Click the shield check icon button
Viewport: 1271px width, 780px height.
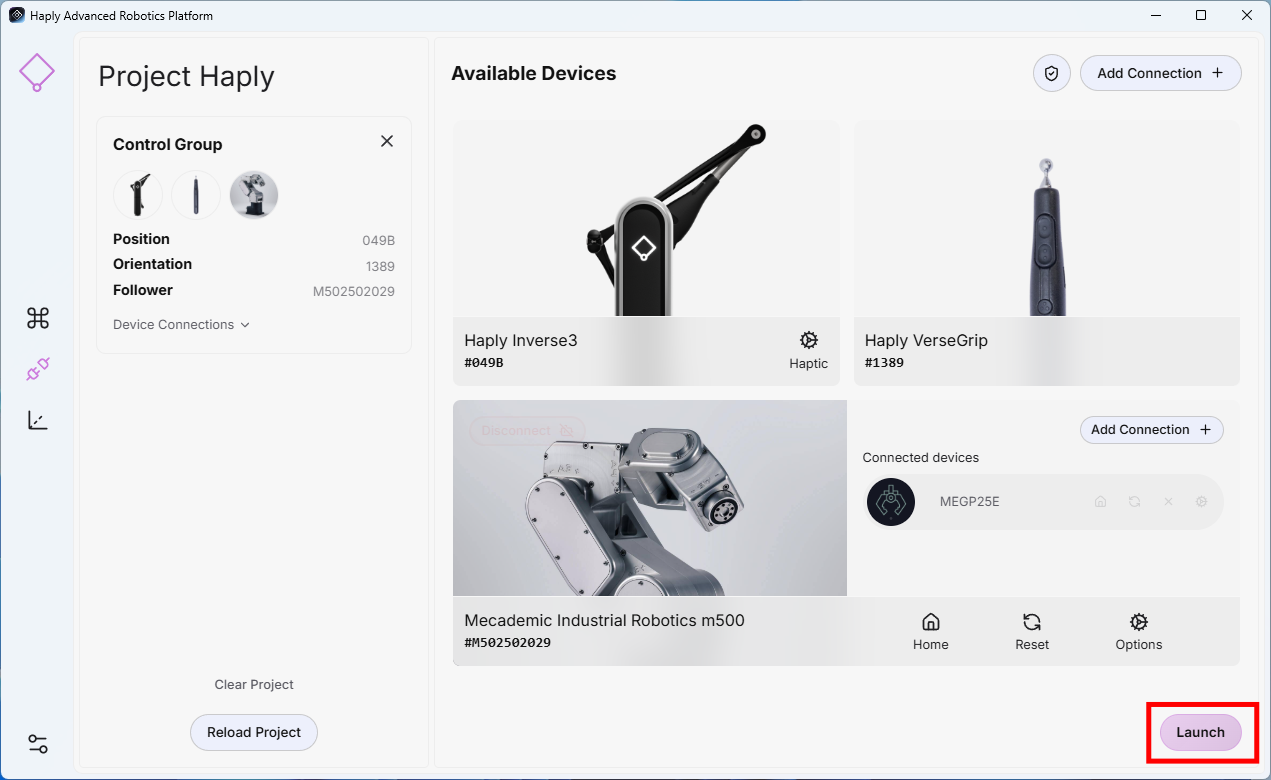1052,73
